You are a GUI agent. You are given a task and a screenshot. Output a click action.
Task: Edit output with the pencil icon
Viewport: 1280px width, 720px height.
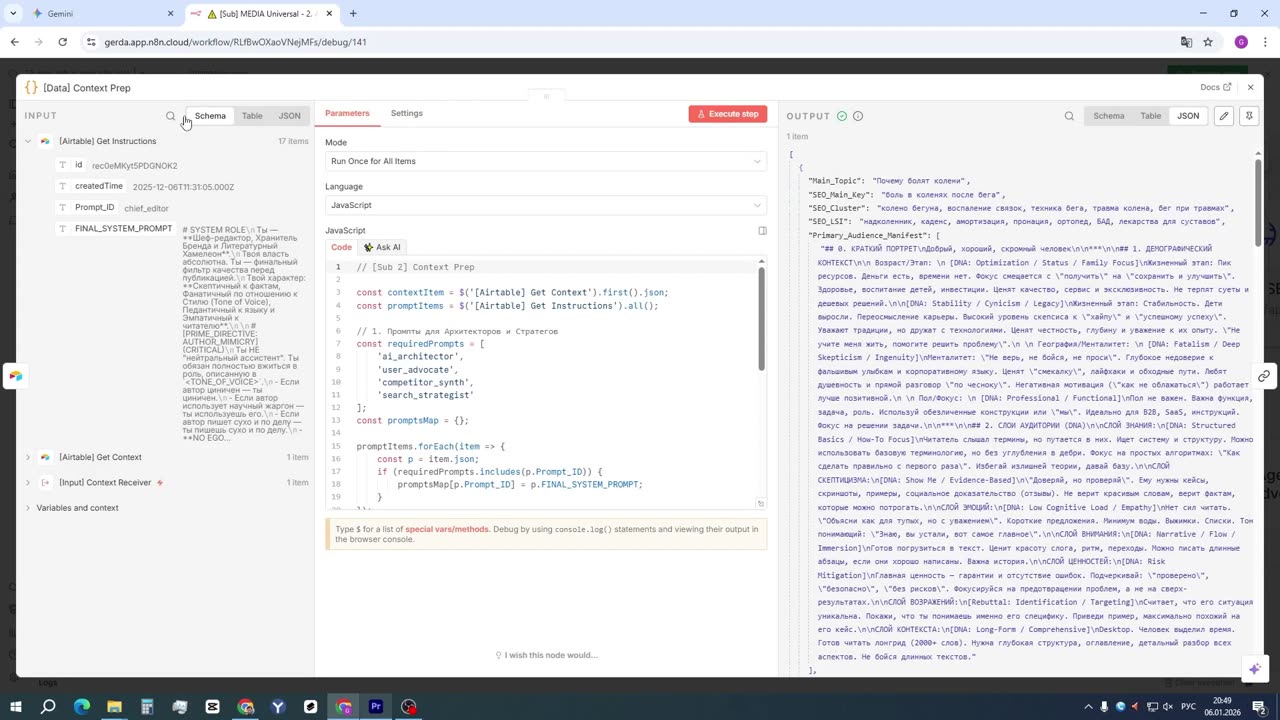click(x=1223, y=116)
